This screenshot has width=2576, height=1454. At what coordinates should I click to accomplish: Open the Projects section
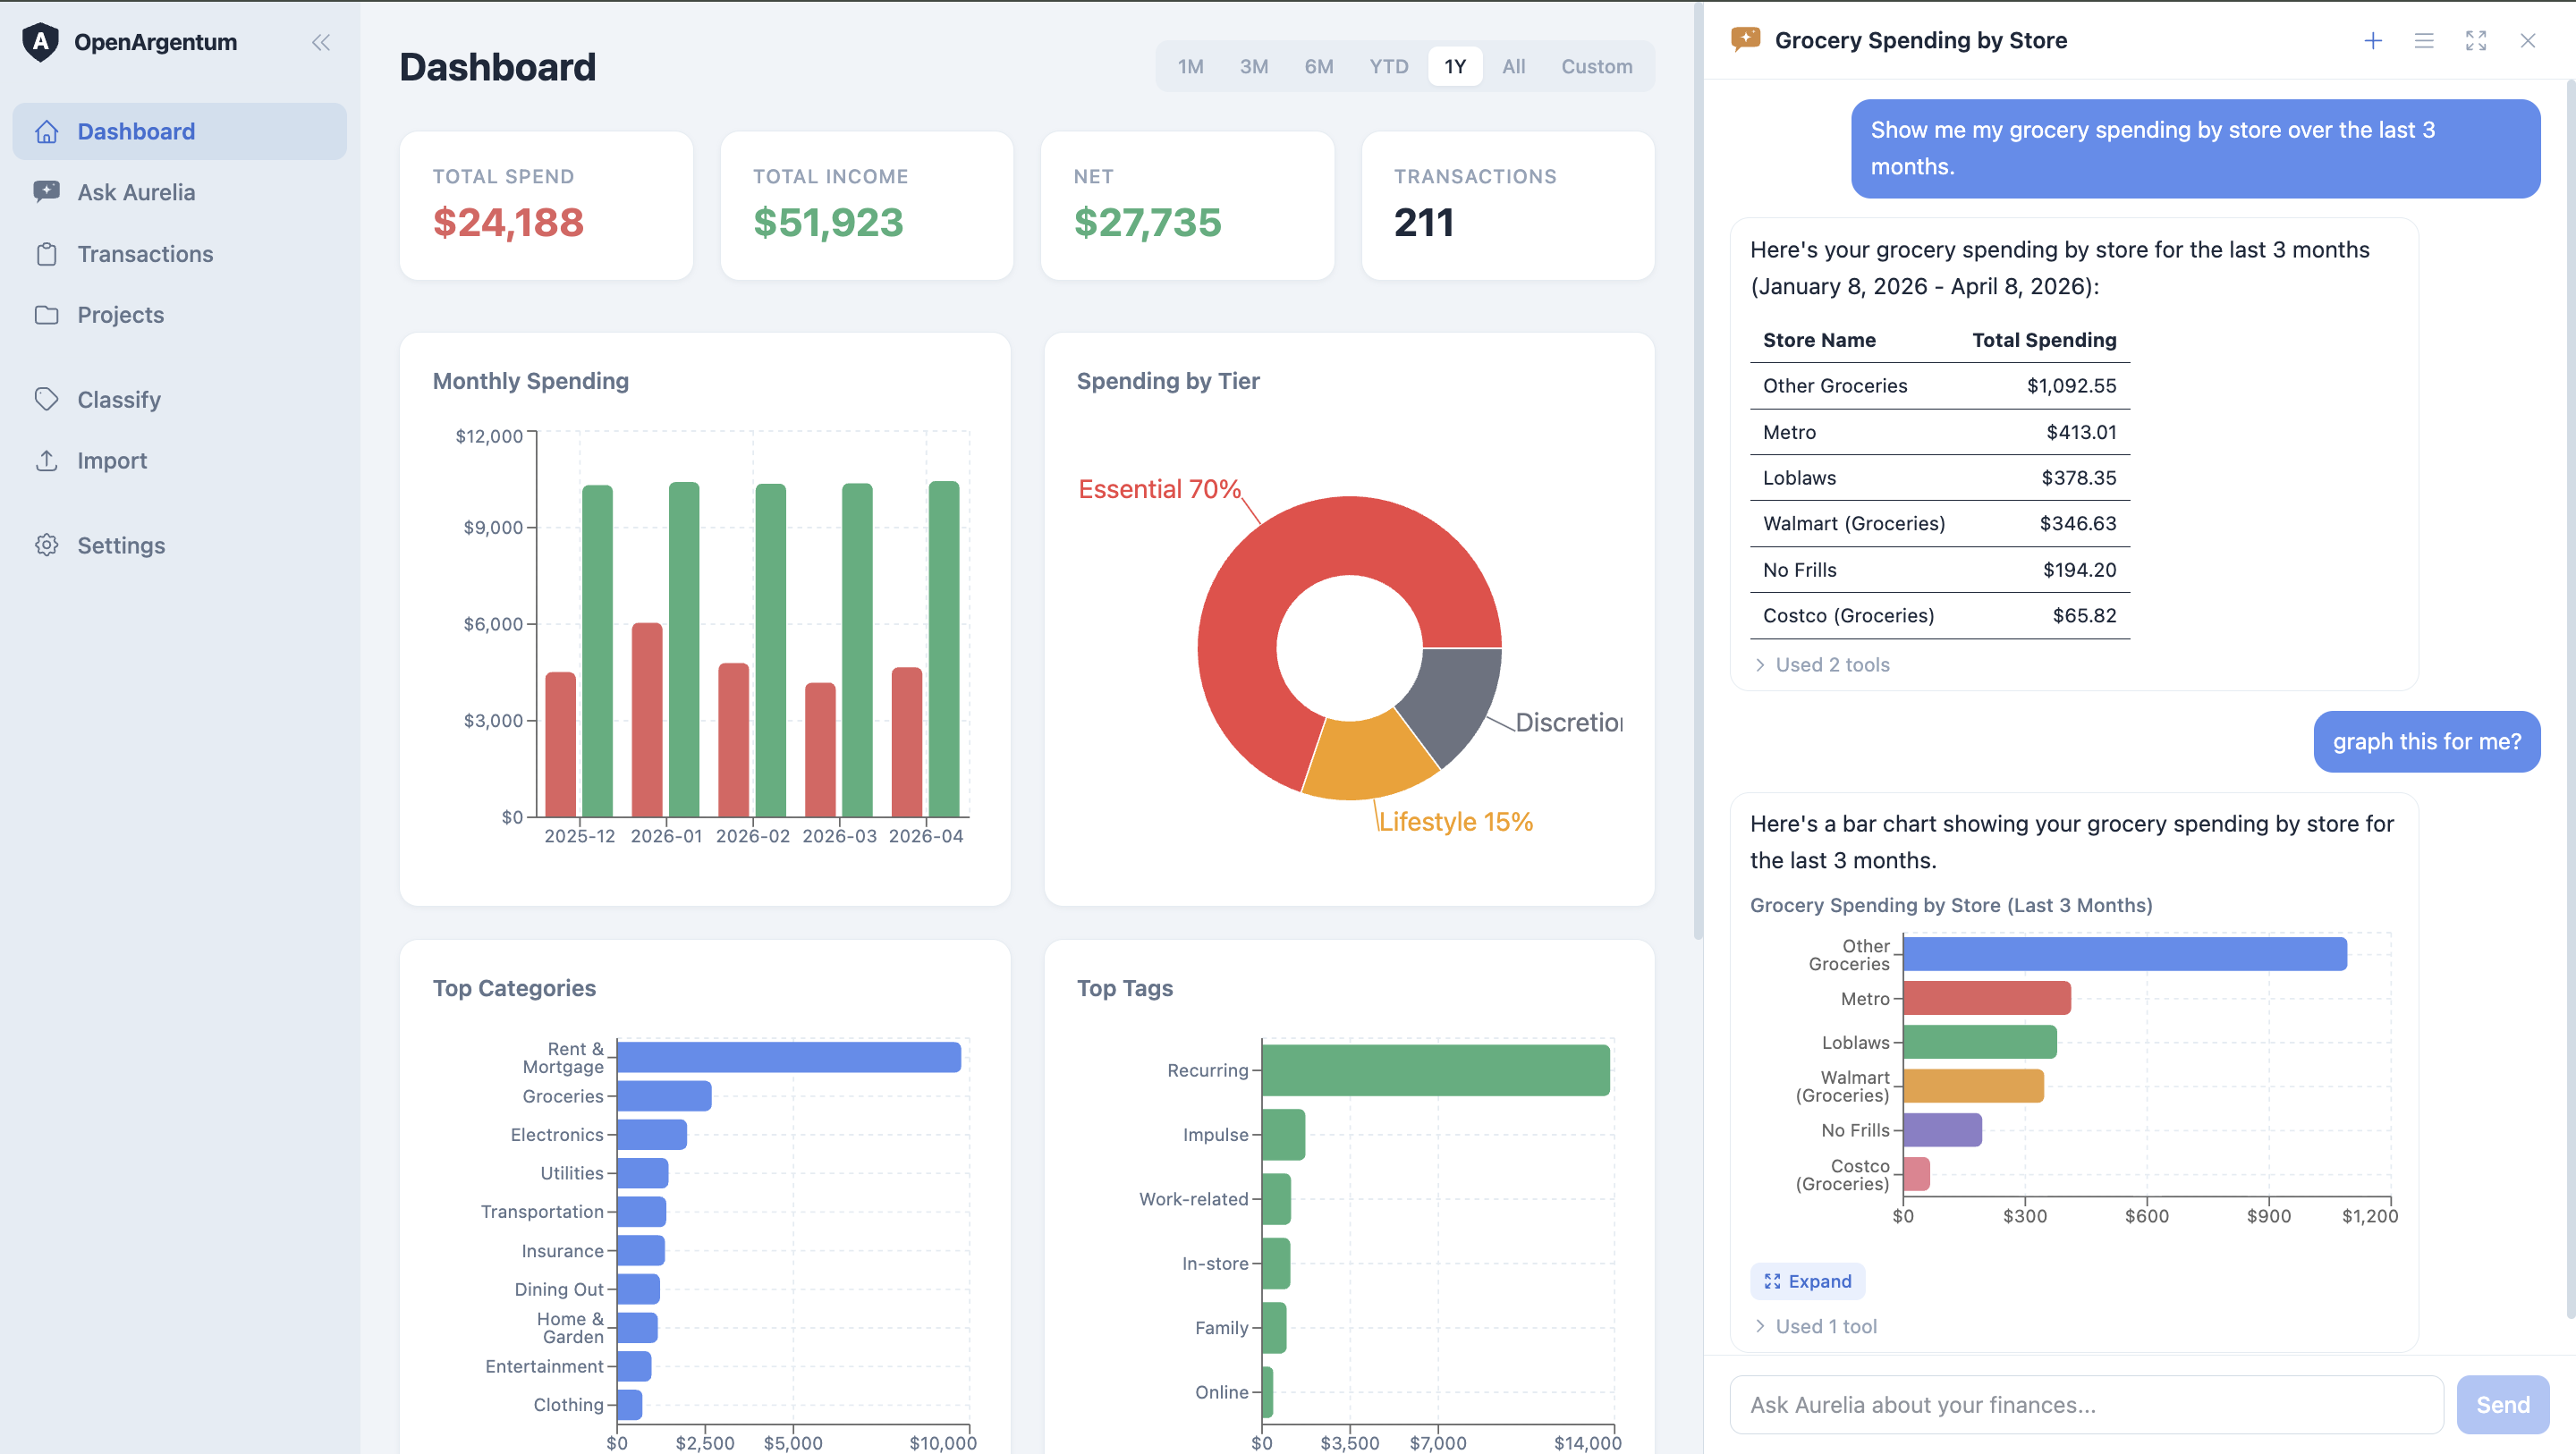pos(180,315)
